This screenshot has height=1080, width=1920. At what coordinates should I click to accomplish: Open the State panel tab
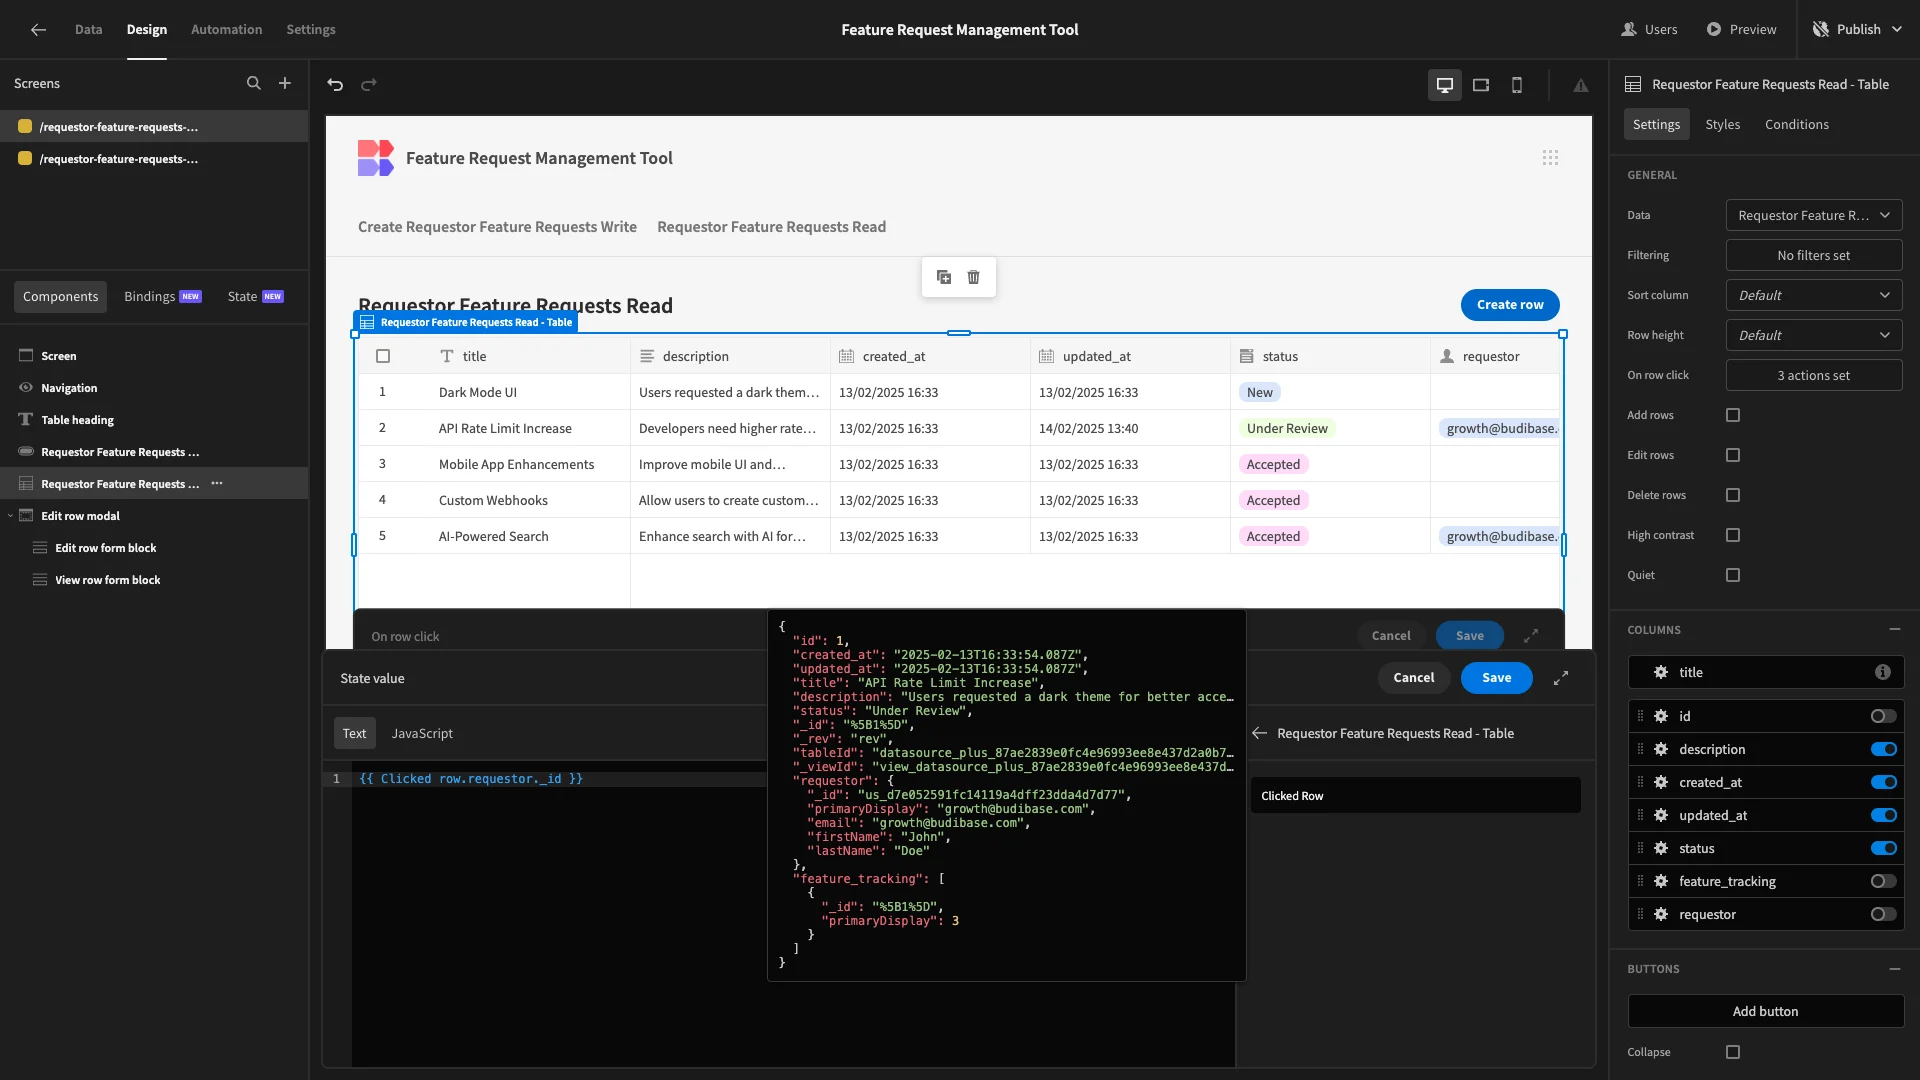pyautogui.click(x=255, y=296)
